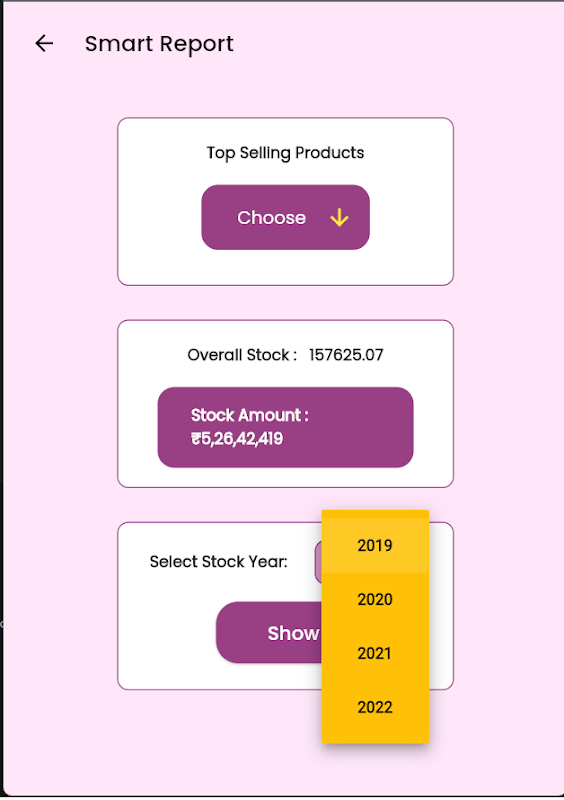Click the Stock Amount purple button
This screenshot has width=564, height=800.
[x=285, y=427]
